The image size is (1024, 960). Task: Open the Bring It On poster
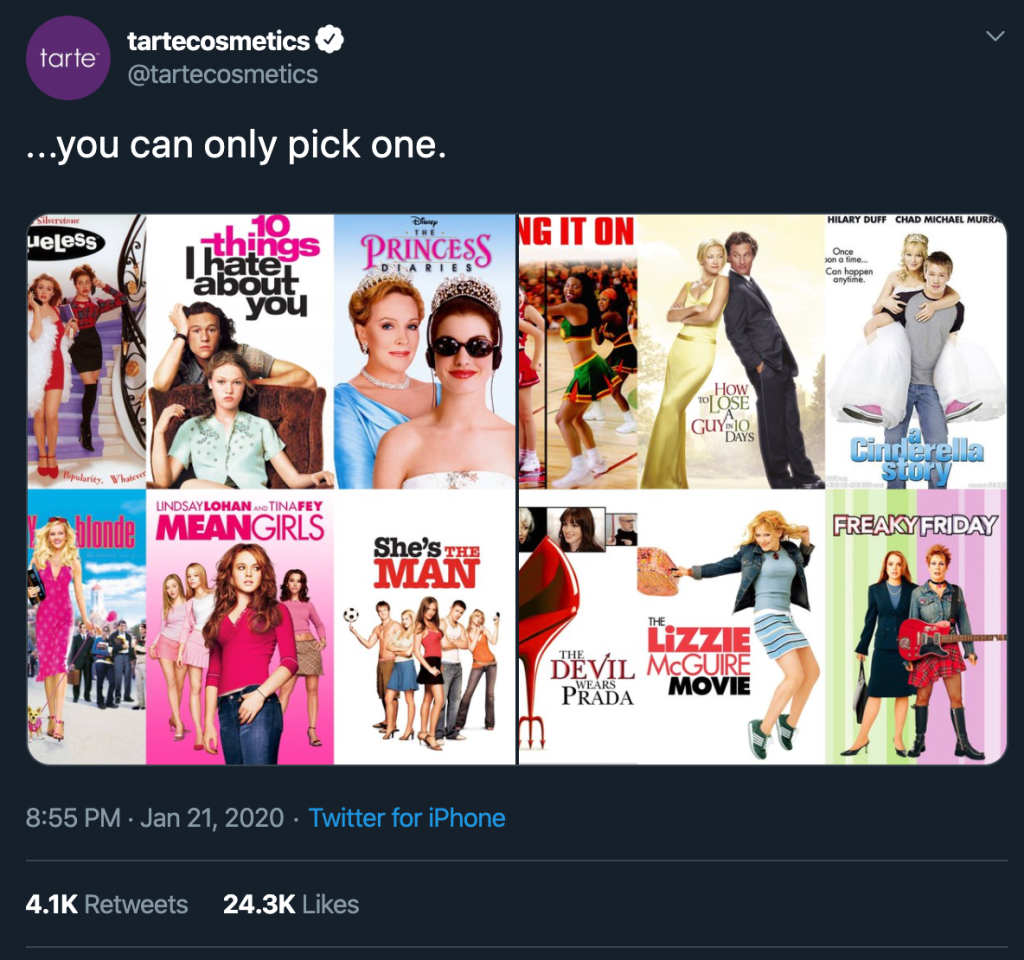click(x=578, y=351)
